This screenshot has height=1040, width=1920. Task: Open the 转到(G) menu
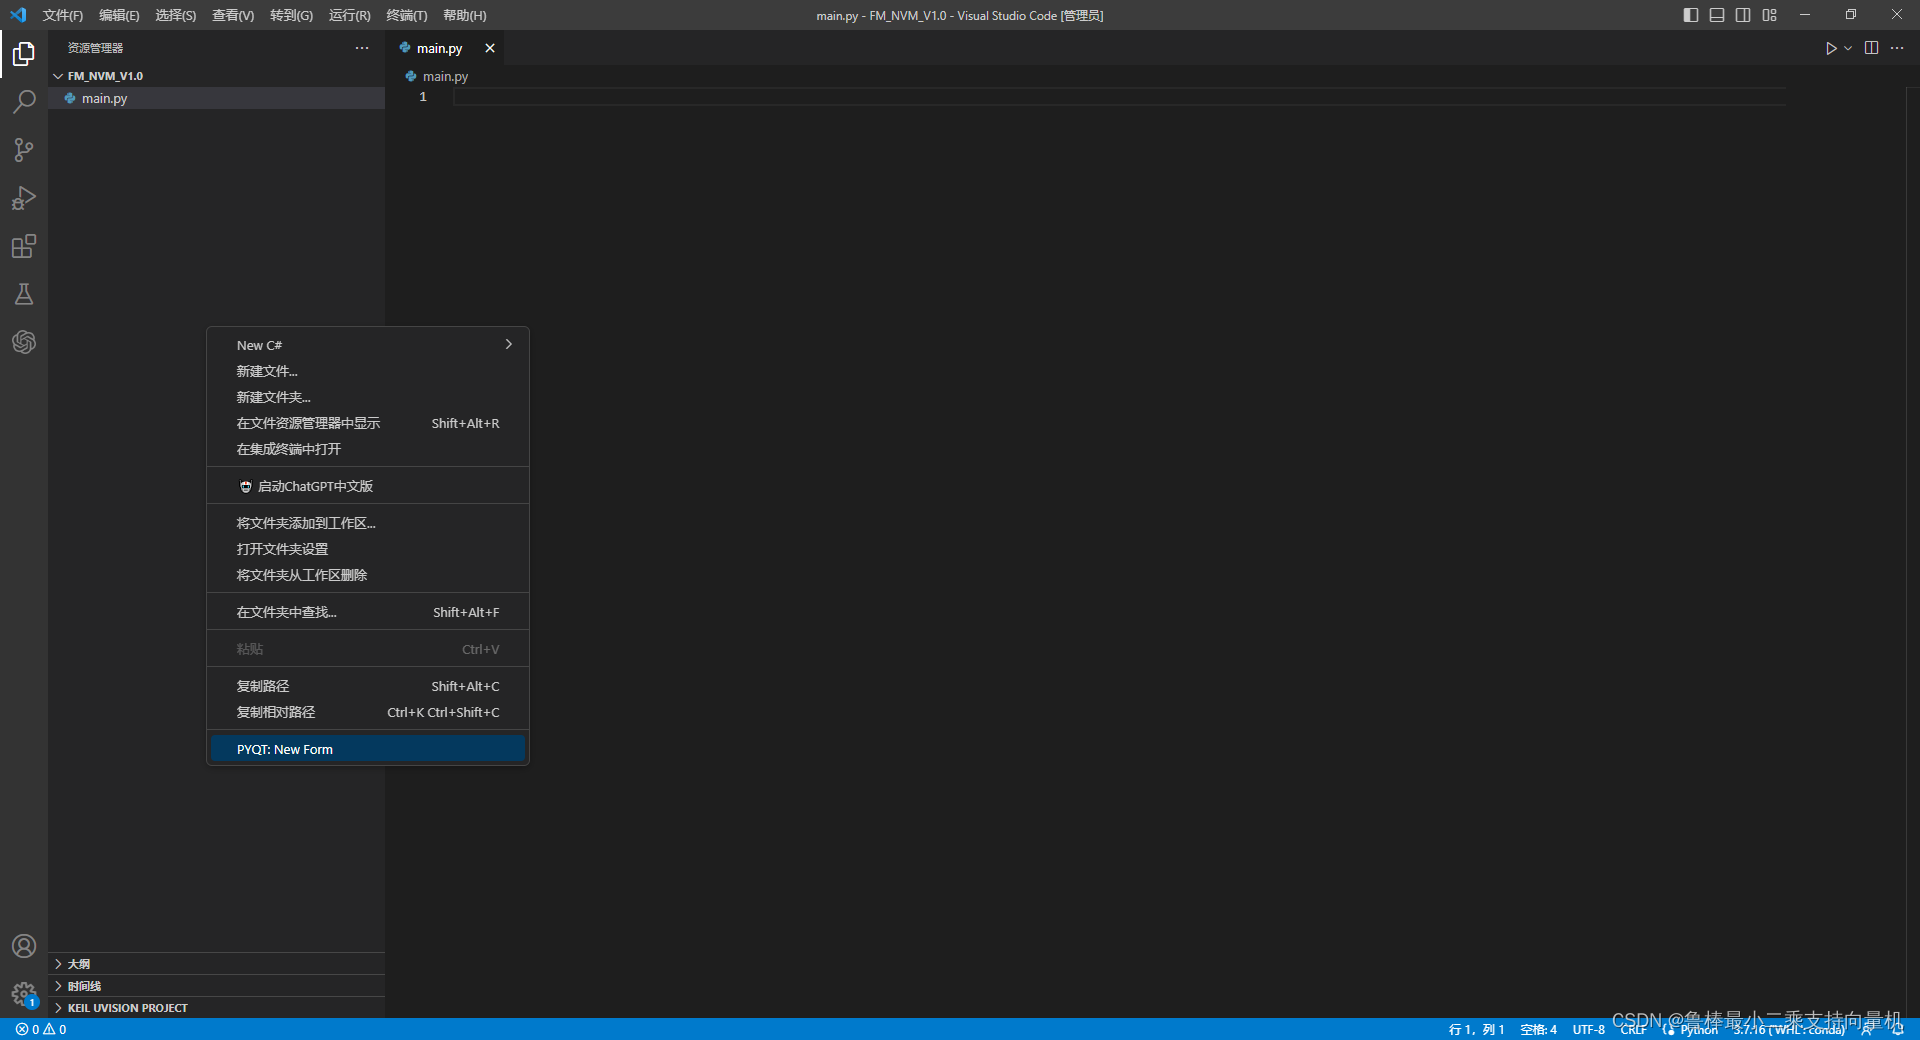pyautogui.click(x=291, y=15)
